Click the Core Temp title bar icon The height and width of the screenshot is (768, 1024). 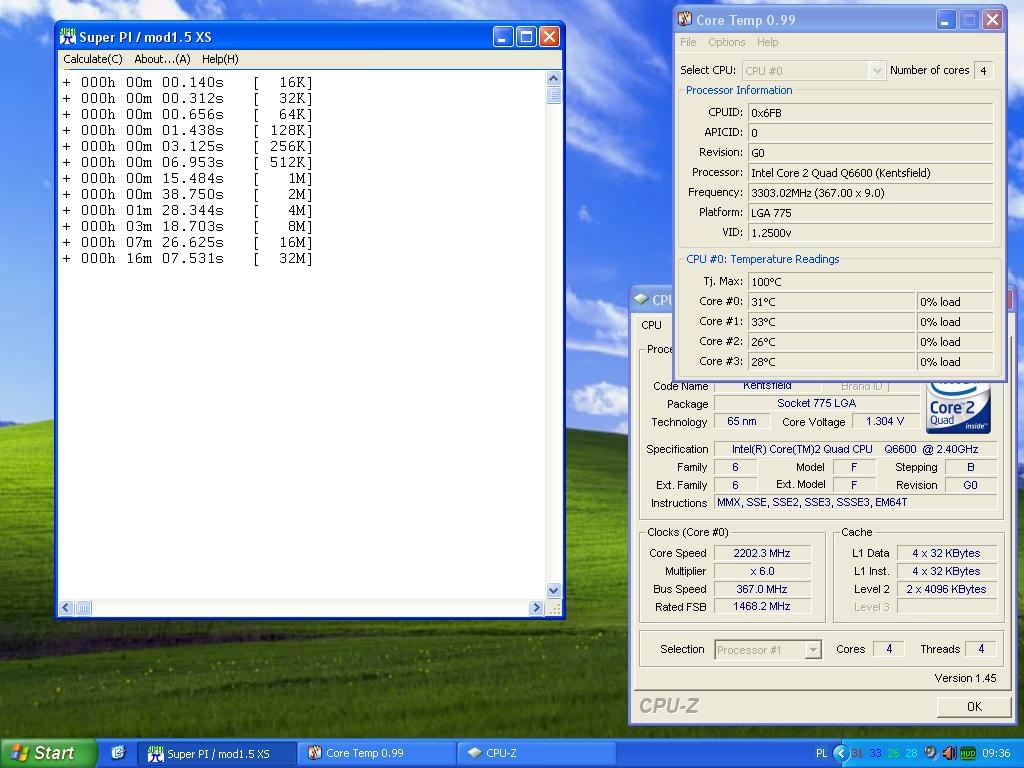pyautogui.click(x=685, y=19)
